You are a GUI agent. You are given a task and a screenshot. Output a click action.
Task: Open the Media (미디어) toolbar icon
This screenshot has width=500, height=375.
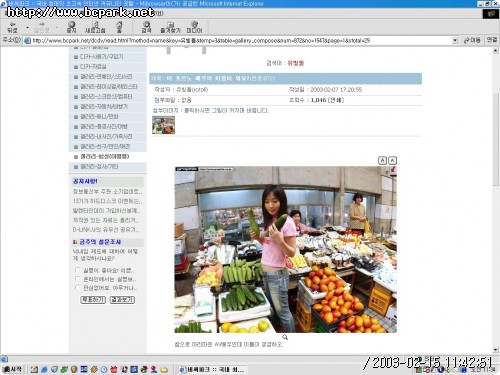(x=194, y=27)
